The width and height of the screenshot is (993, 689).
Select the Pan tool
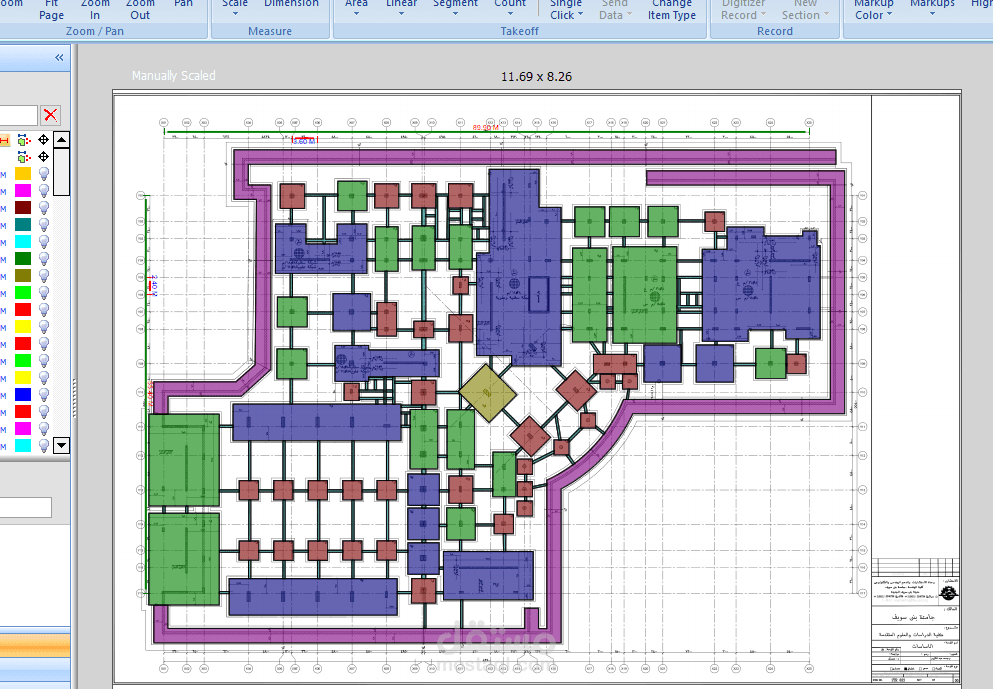pyautogui.click(x=184, y=5)
